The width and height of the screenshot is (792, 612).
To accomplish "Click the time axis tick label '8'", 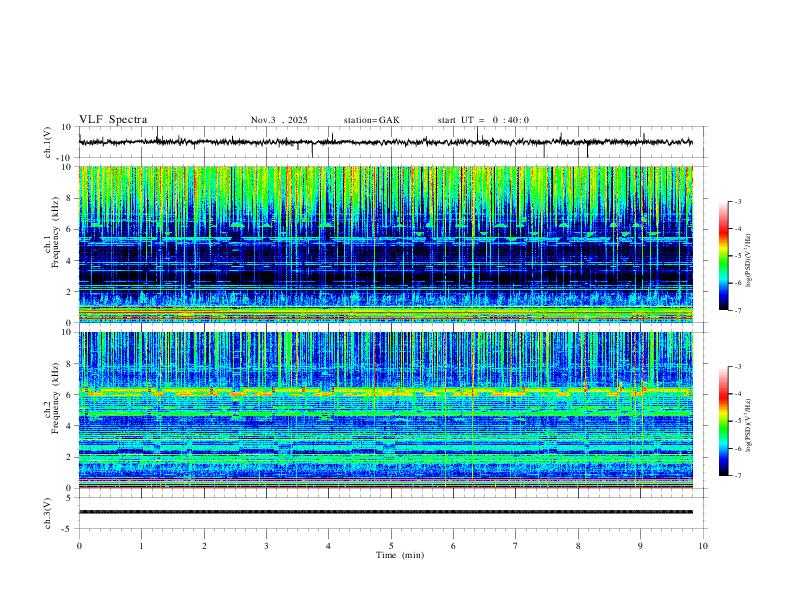I will pyautogui.click(x=578, y=546).
